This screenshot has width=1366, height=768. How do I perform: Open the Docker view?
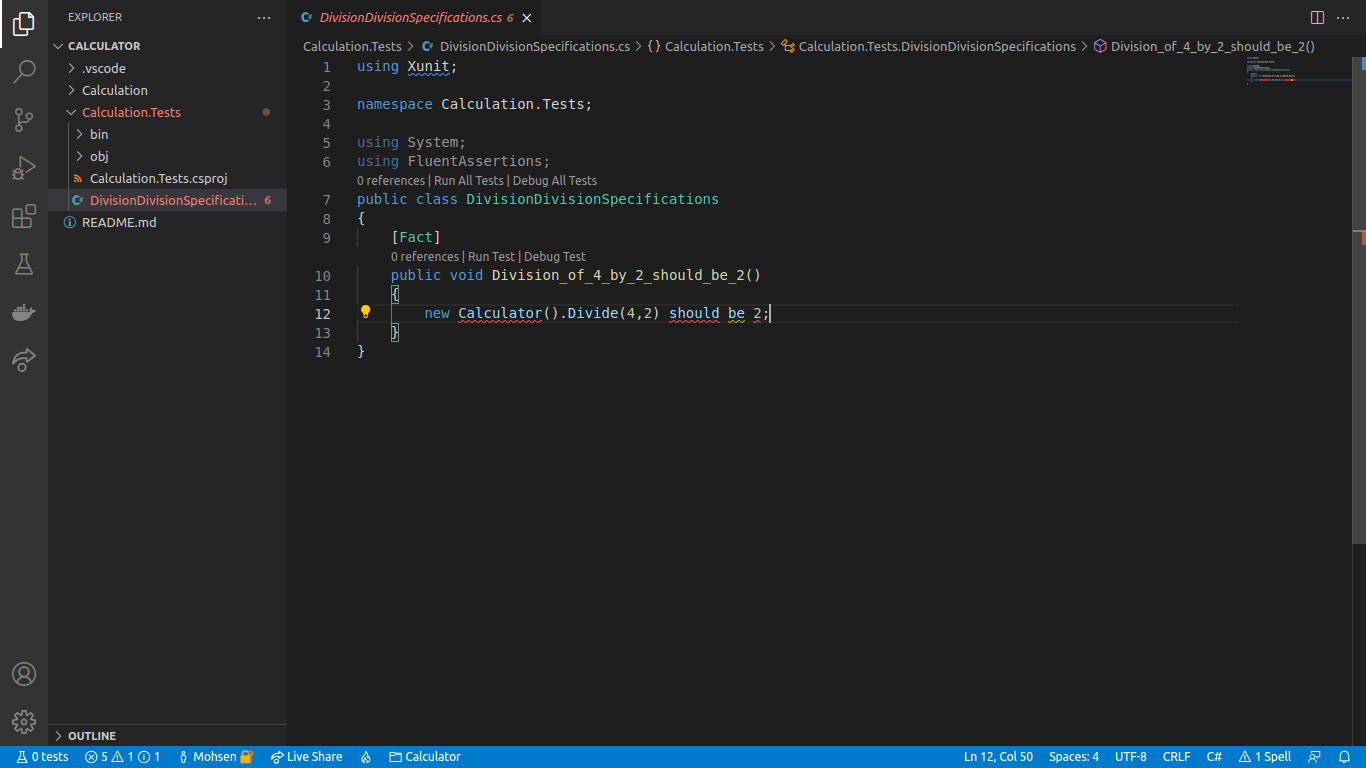[24, 312]
